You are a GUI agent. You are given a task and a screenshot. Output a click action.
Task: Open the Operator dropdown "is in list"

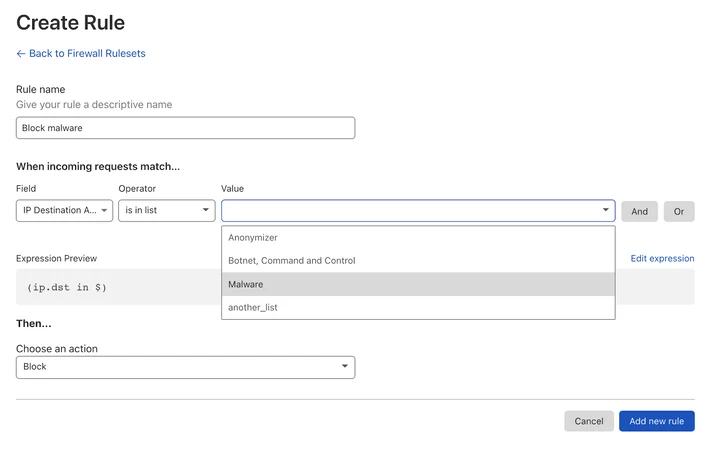[166, 211]
